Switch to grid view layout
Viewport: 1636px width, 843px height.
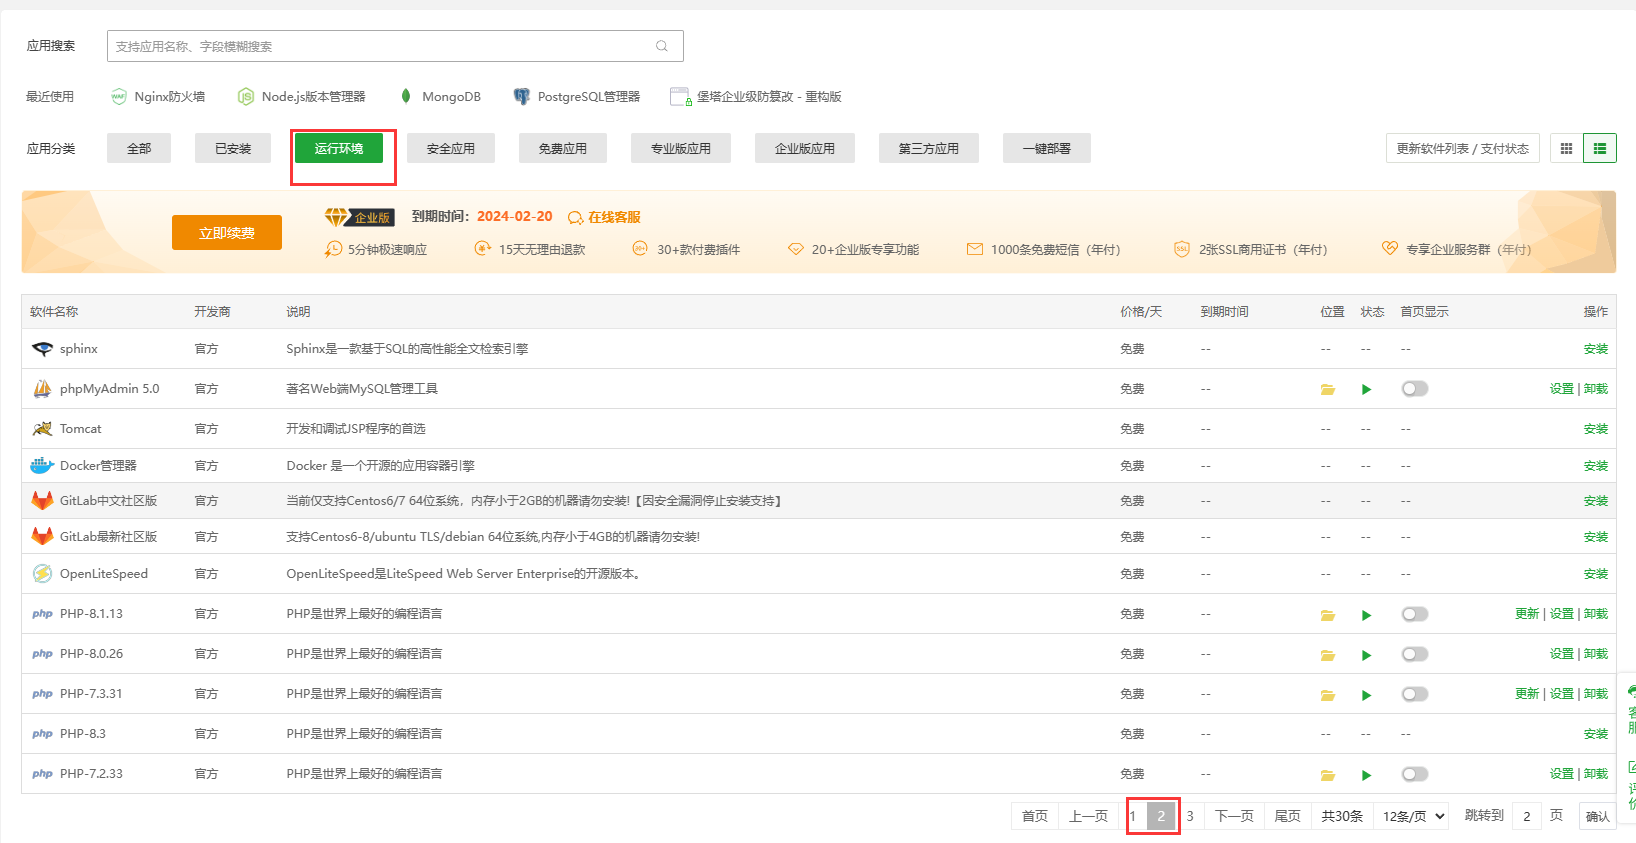point(1567,148)
